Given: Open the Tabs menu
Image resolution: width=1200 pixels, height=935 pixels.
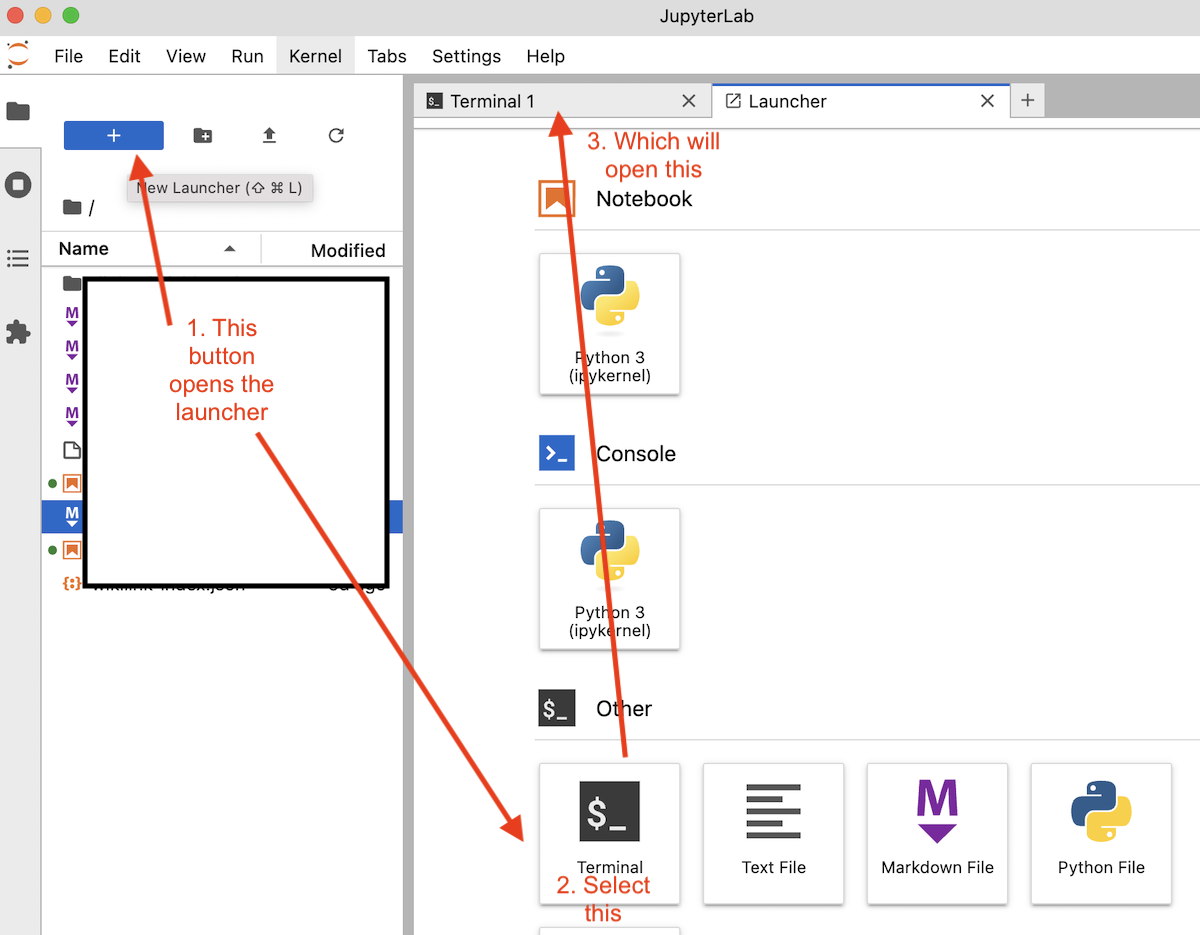Looking at the screenshot, I should click(x=387, y=56).
